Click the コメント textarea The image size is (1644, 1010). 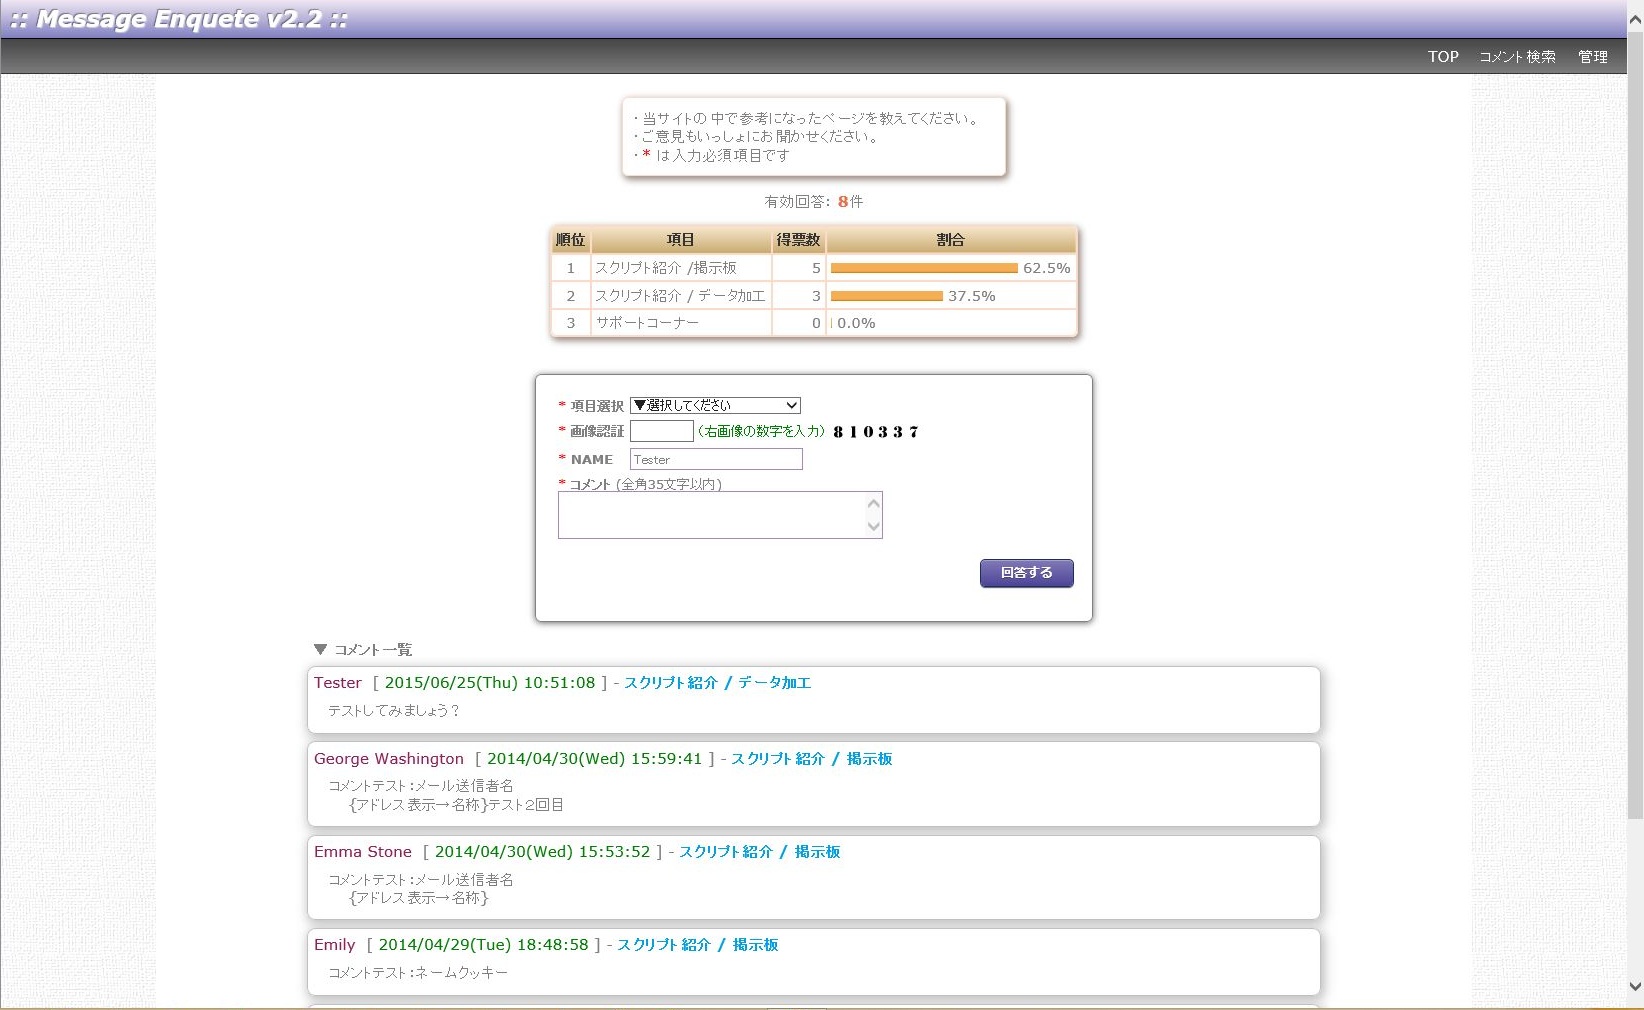pos(710,515)
